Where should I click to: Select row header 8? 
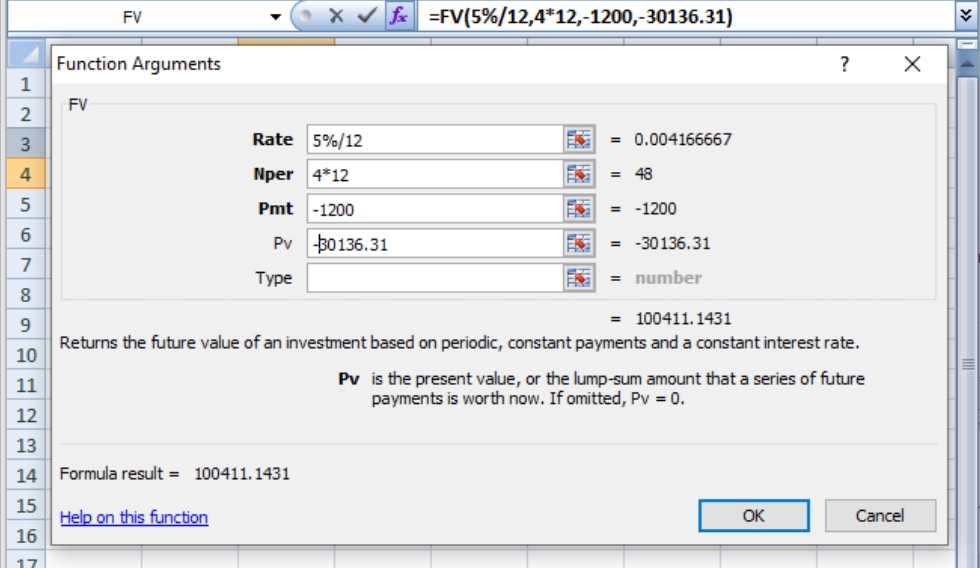click(26, 294)
